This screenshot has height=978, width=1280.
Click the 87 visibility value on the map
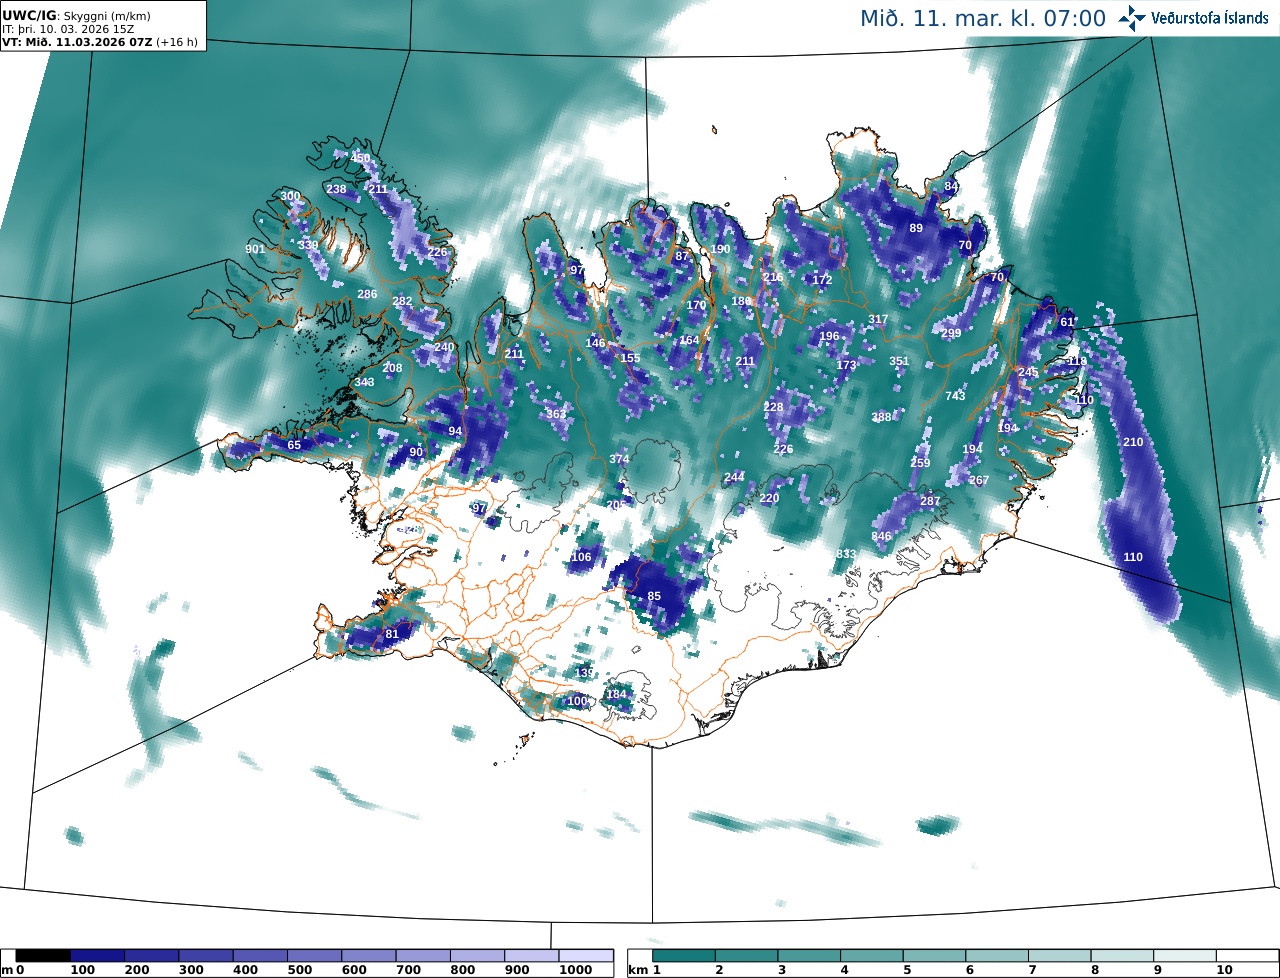coord(682,256)
